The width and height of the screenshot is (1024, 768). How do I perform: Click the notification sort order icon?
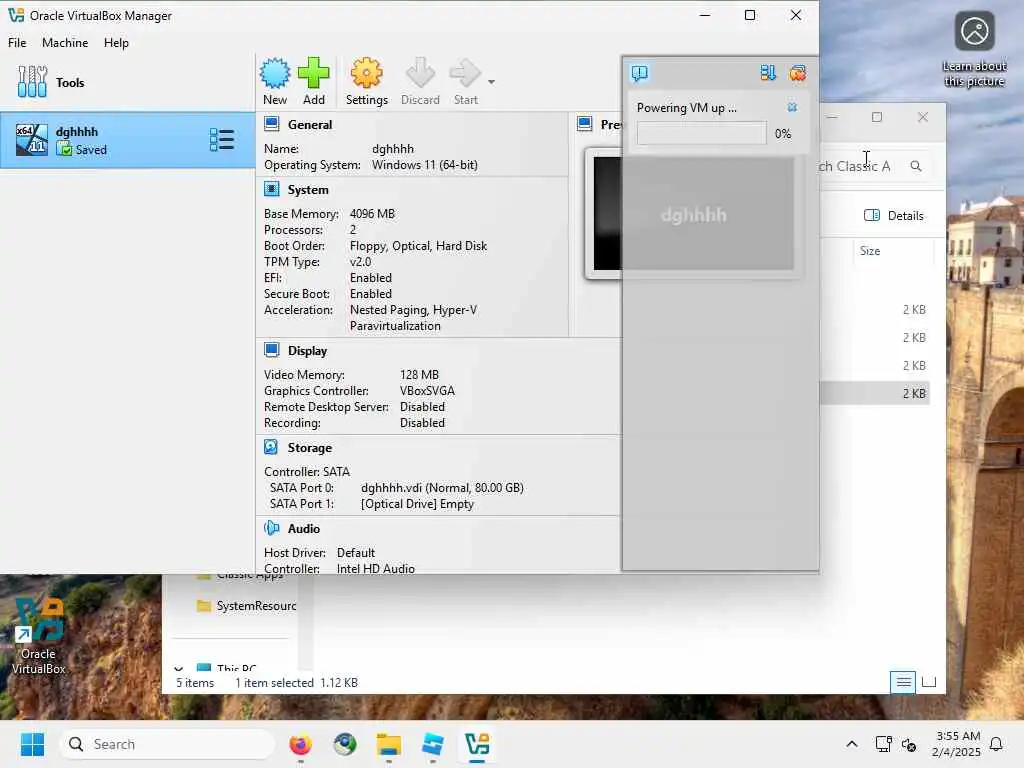(x=768, y=73)
